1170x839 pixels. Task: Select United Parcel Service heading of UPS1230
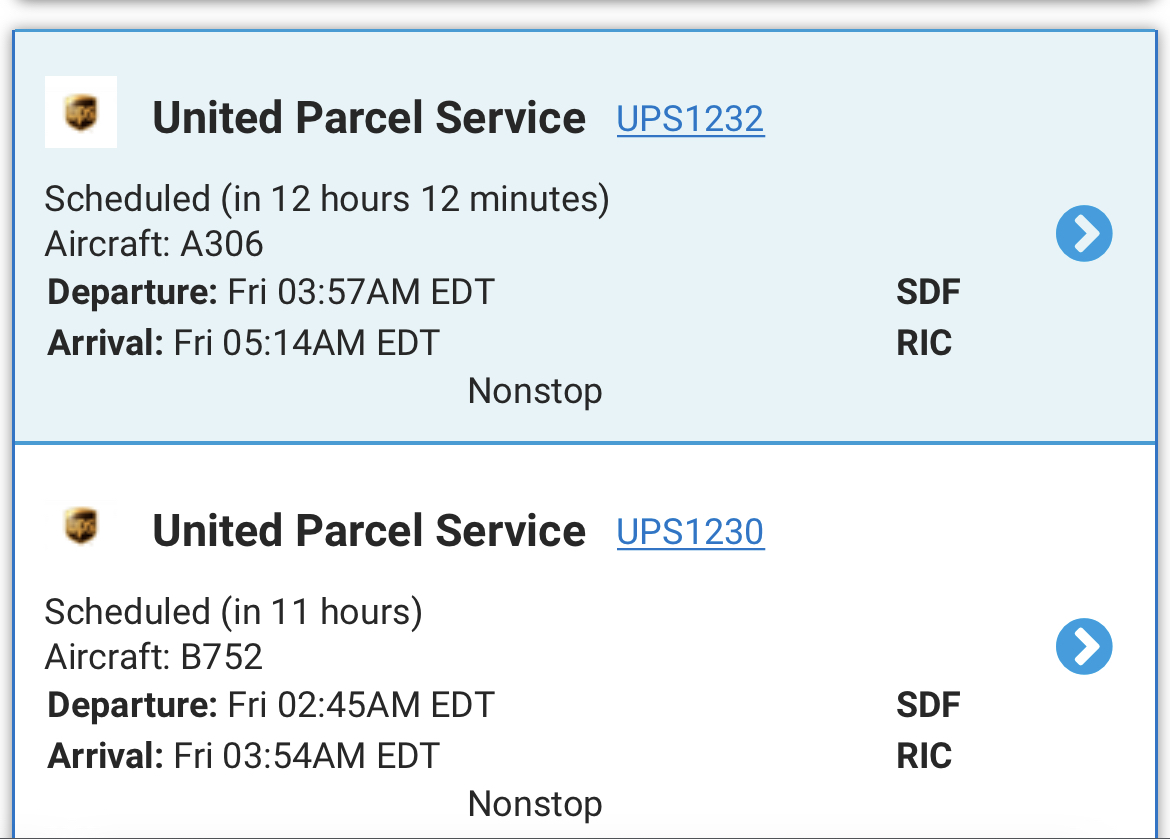pos(369,530)
